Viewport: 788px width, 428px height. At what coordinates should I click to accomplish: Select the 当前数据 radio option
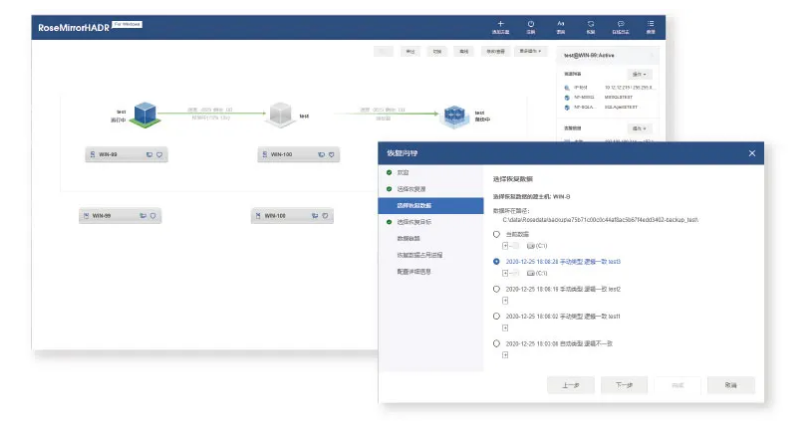pyautogui.click(x=496, y=233)
